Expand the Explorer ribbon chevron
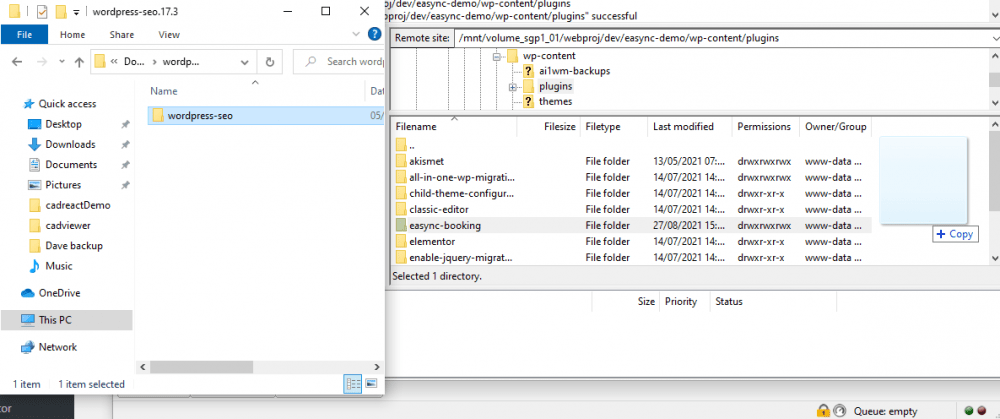Viewport: 1000px width, 419px height. (356, 34)
